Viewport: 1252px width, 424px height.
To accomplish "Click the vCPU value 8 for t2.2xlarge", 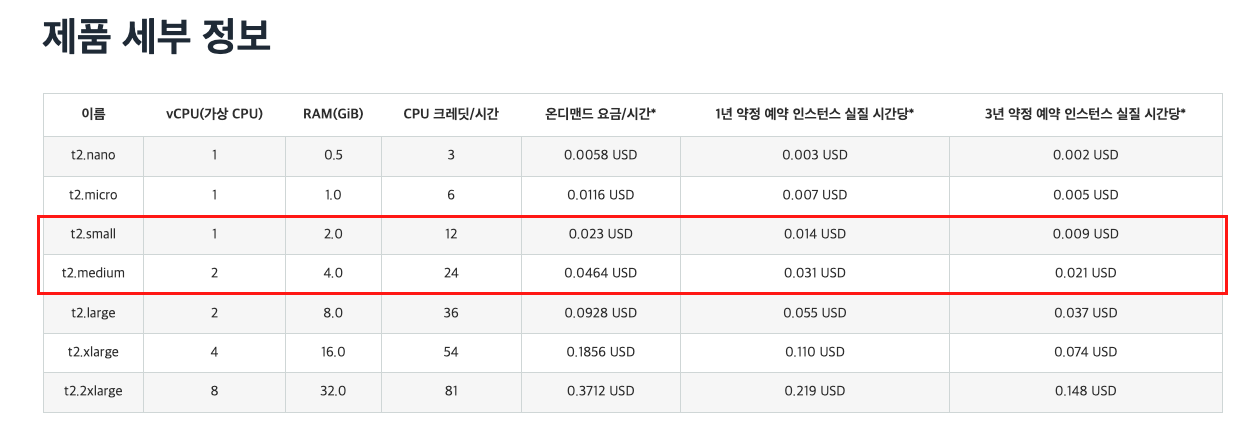I will pyautogui.click(x=214, y=392).
